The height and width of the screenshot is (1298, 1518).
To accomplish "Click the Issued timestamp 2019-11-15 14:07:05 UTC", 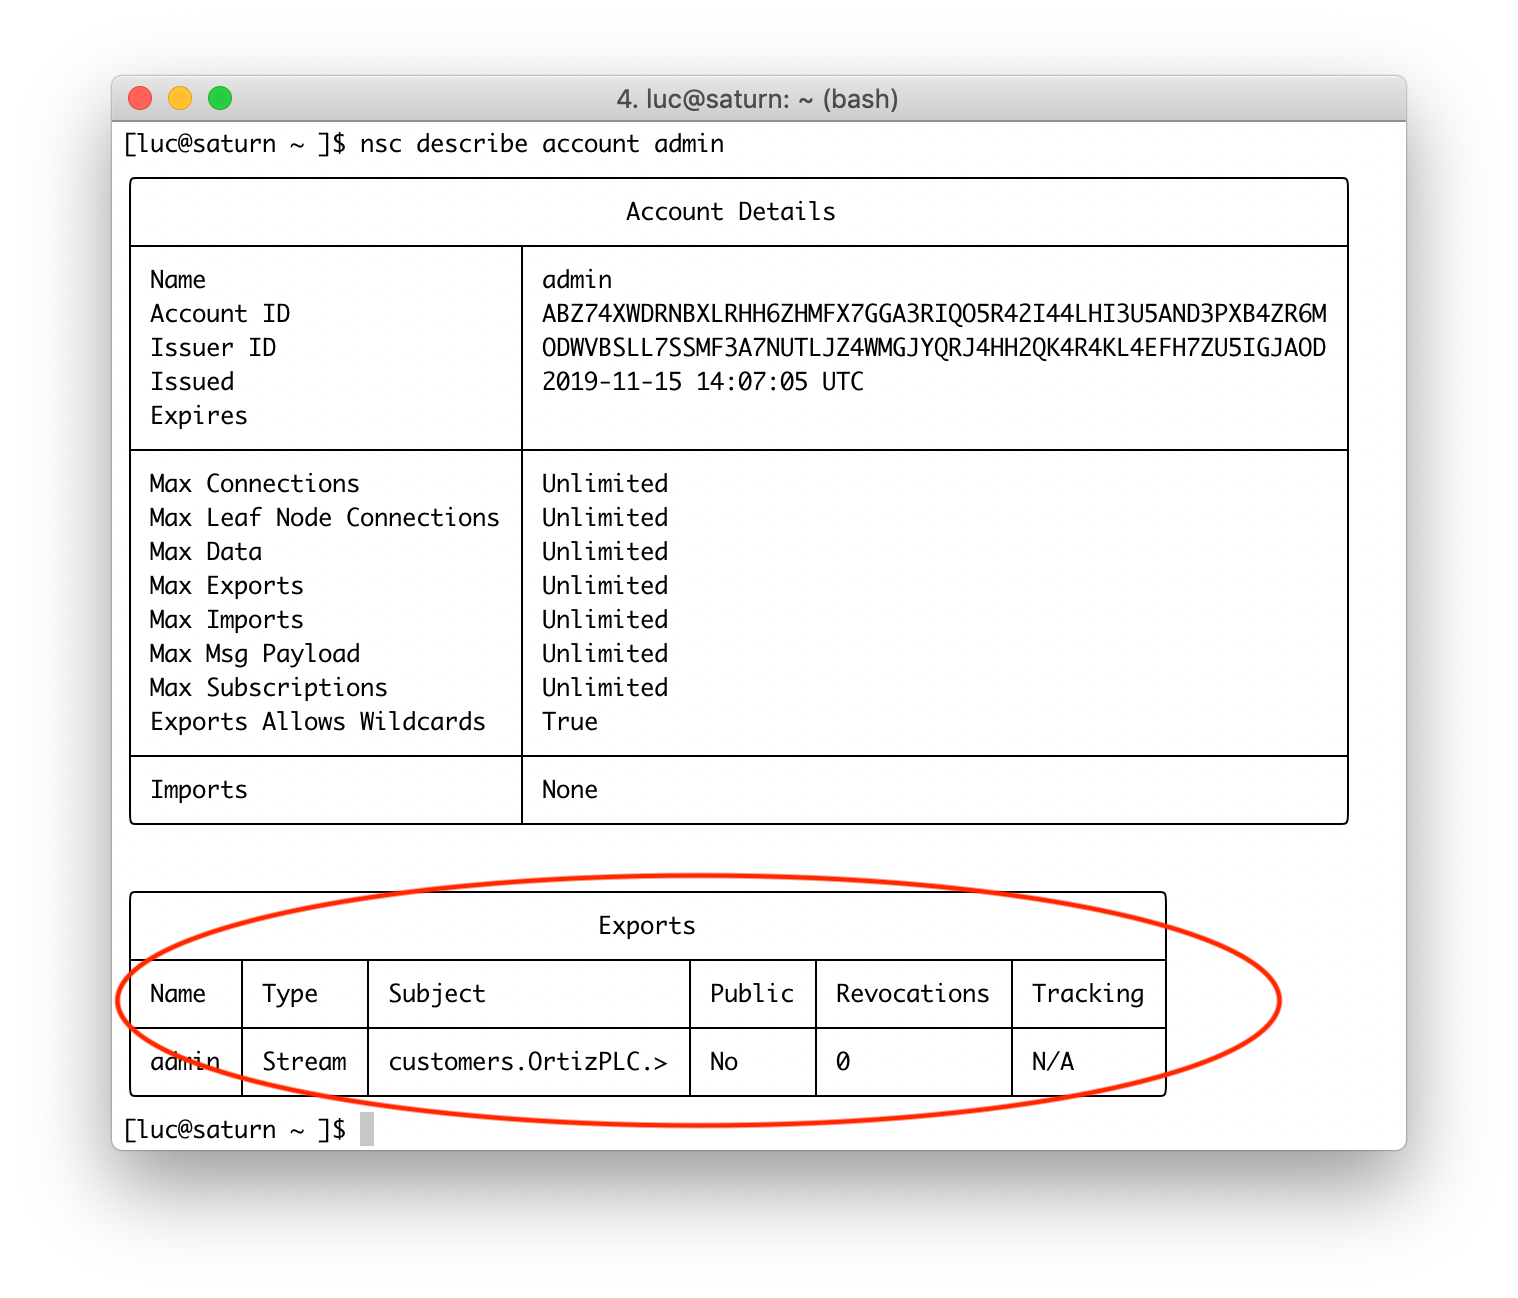I will pos(702,381).
